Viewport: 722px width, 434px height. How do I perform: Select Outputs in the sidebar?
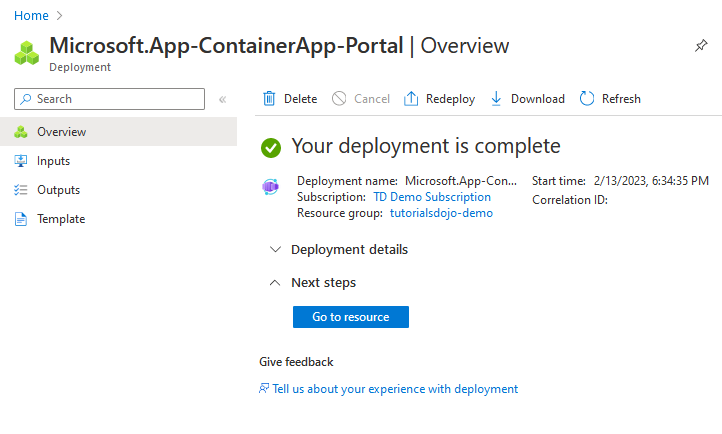(58, 190)
